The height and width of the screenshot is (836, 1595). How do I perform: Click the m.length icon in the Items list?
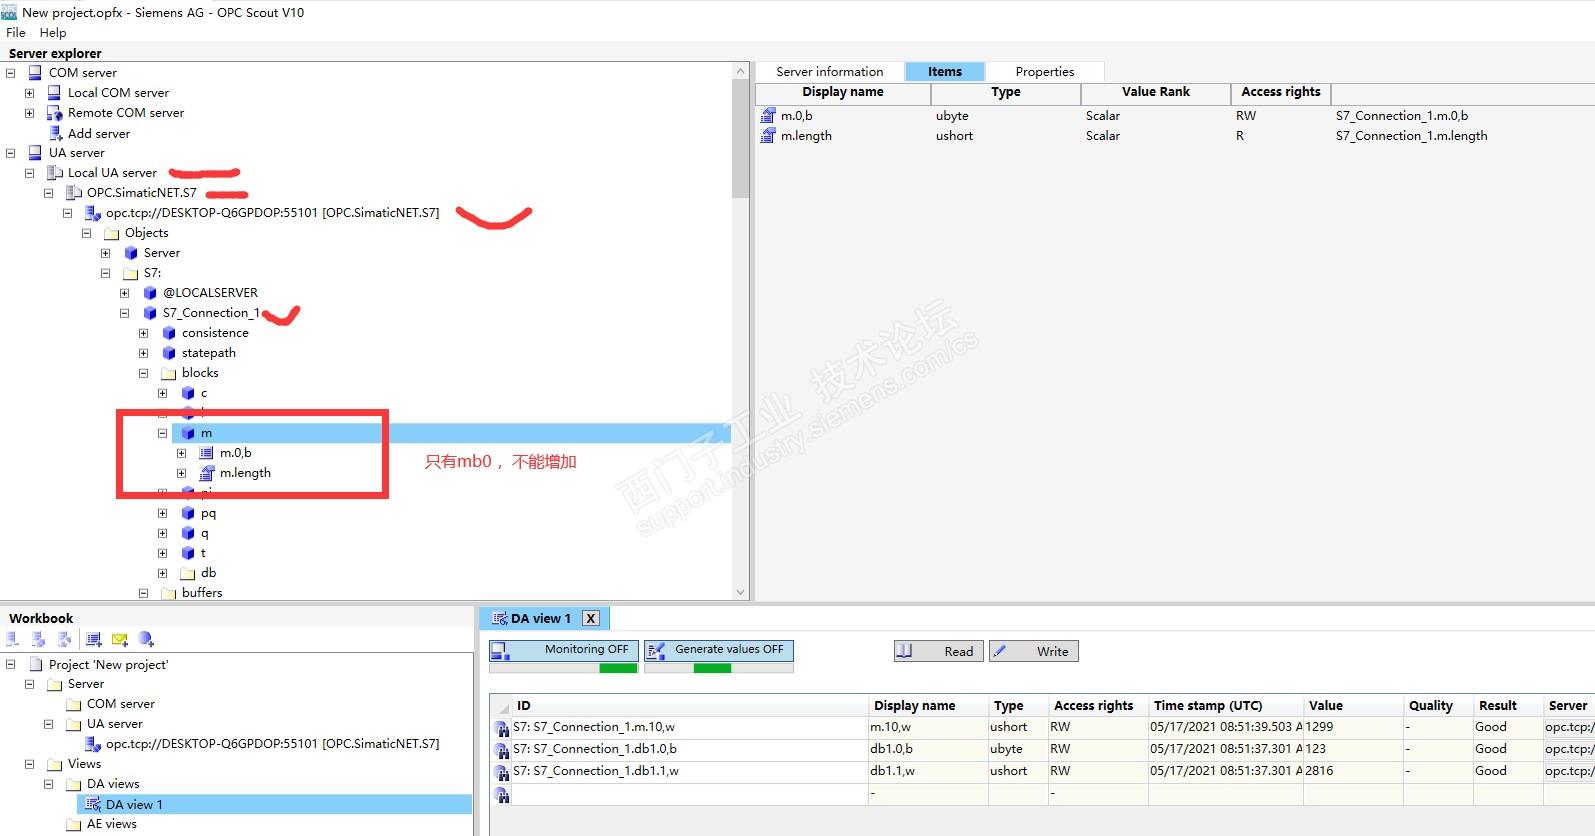coord(768,136)
